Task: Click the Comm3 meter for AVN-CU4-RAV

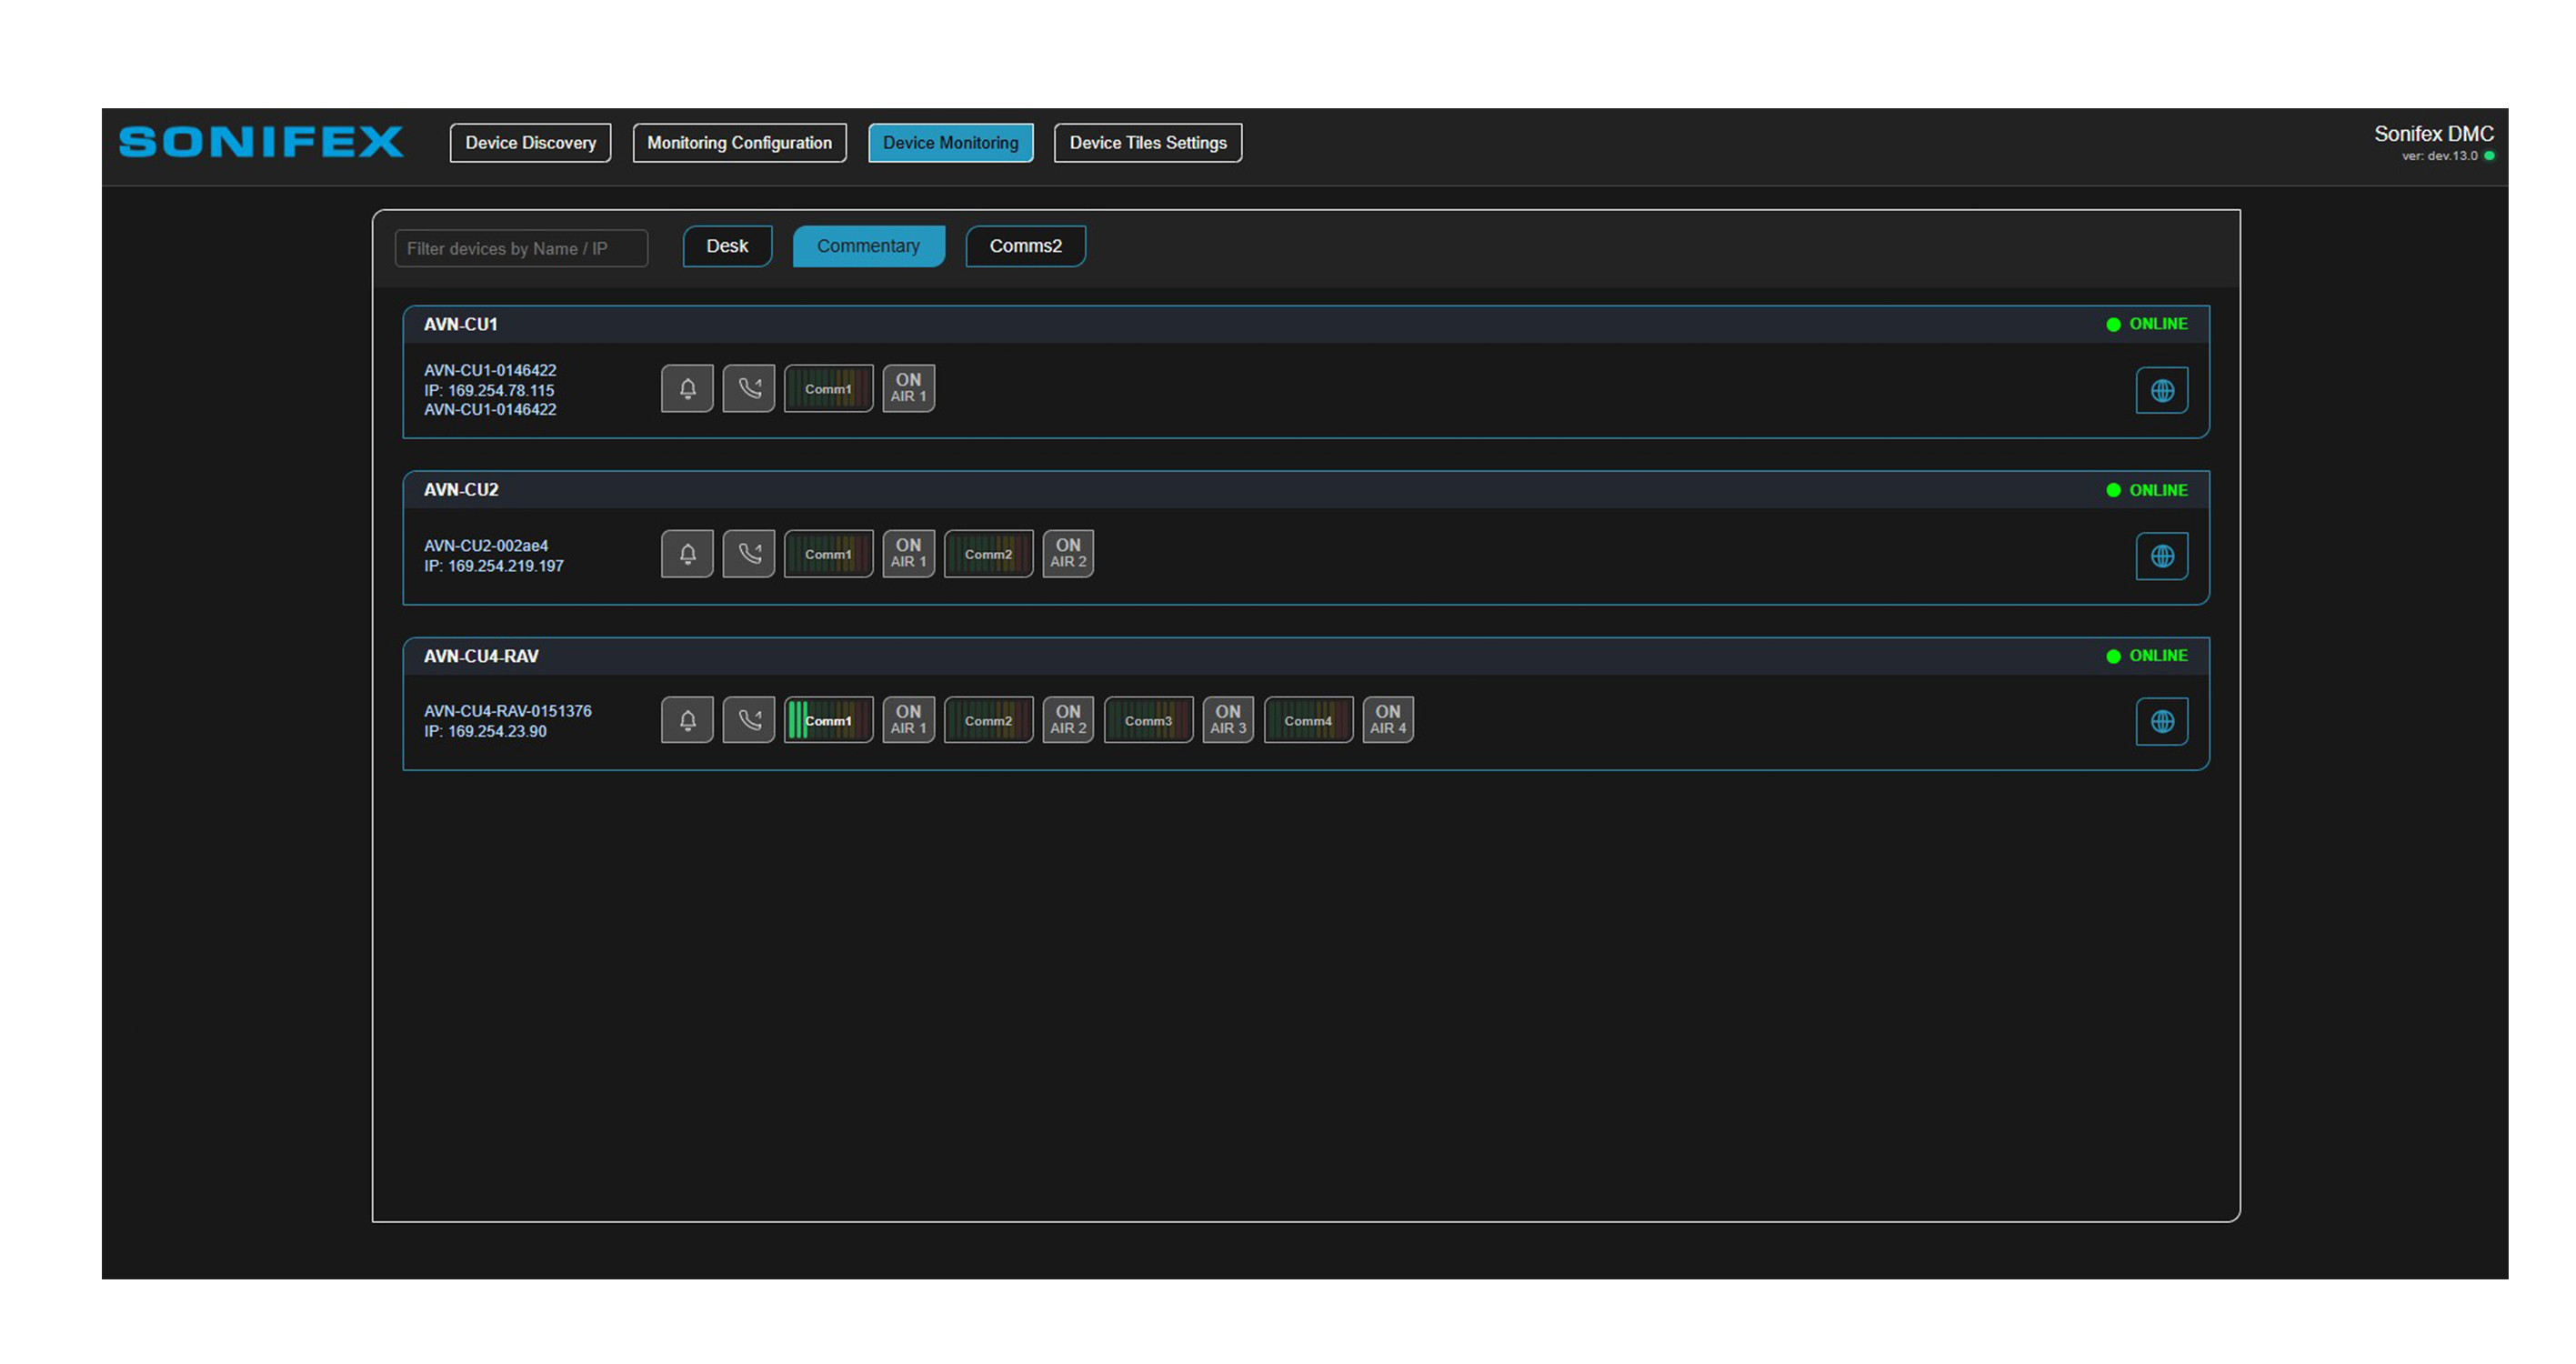Action: pyautogui.click(x=1148, y=720)
